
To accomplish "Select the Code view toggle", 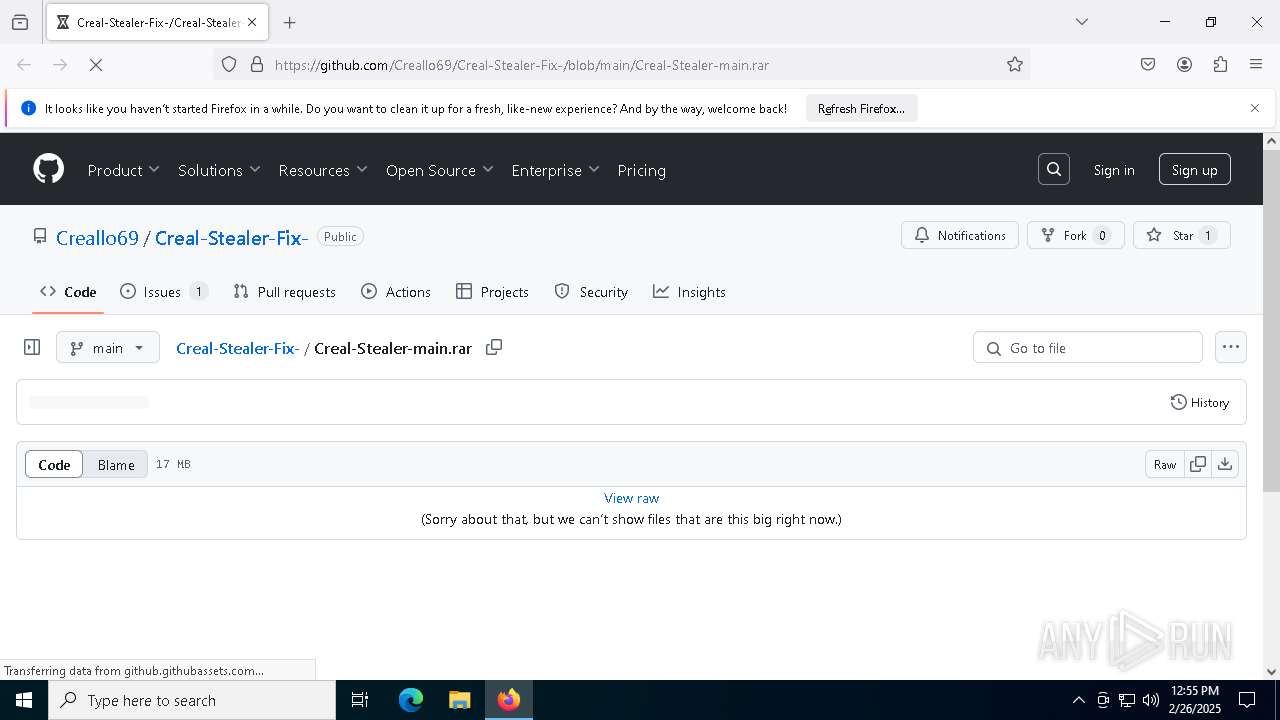I will click(54, 464).
